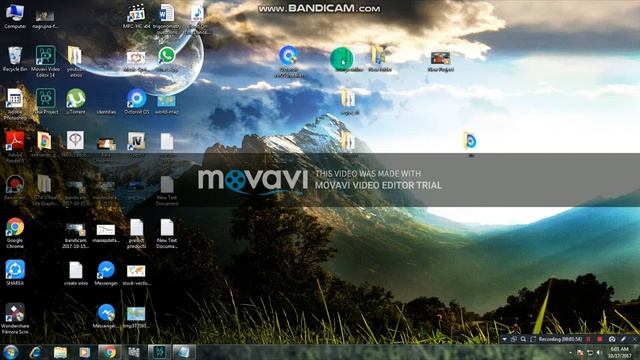Viewport: 640px width, 360px height.
Task: Open the Adobe Reader shortcut
Action: click(x=15, y=147)
